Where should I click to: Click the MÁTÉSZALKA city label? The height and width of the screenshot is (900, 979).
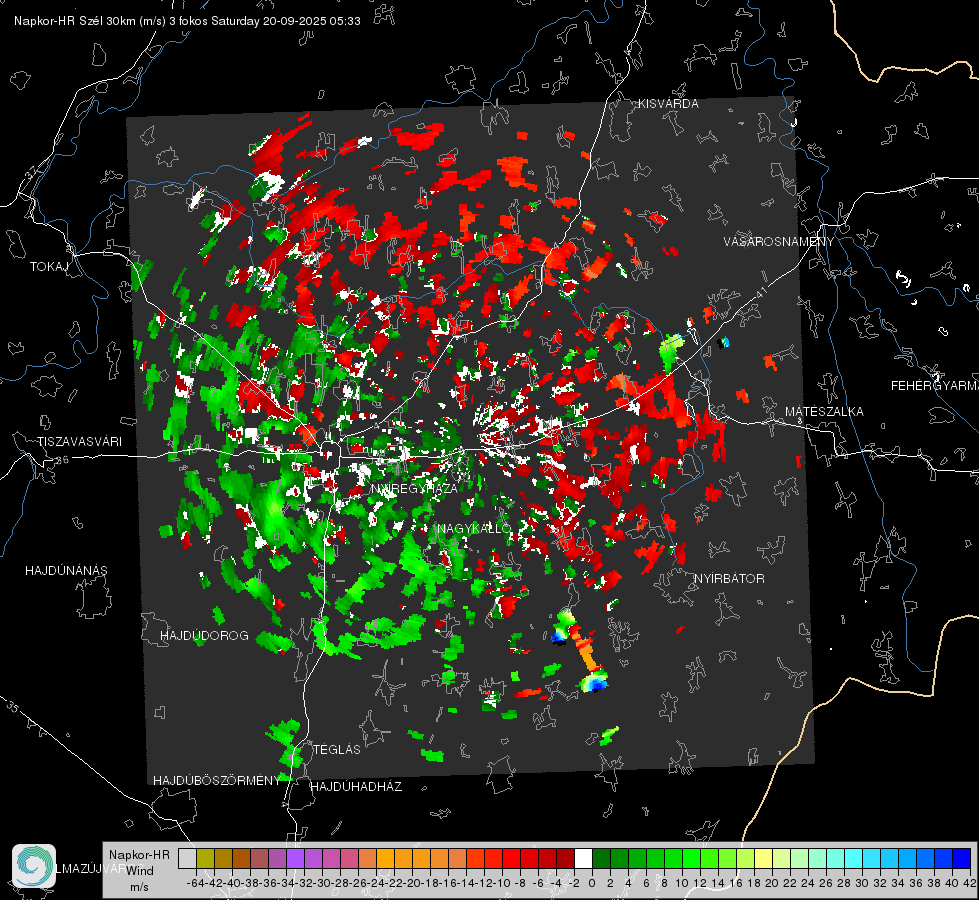pos(824,411)
